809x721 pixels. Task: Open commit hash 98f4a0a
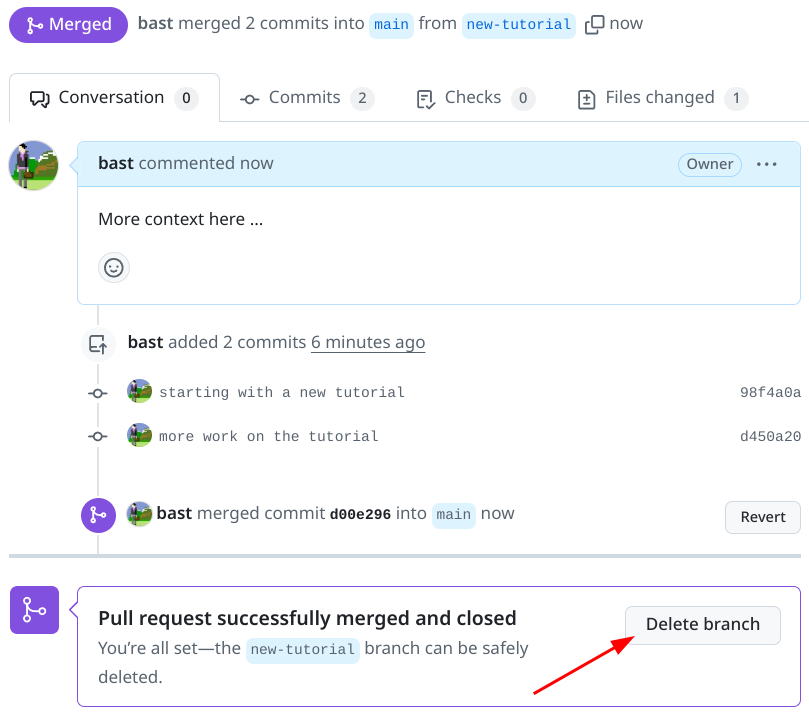click(x=770, y=393)
